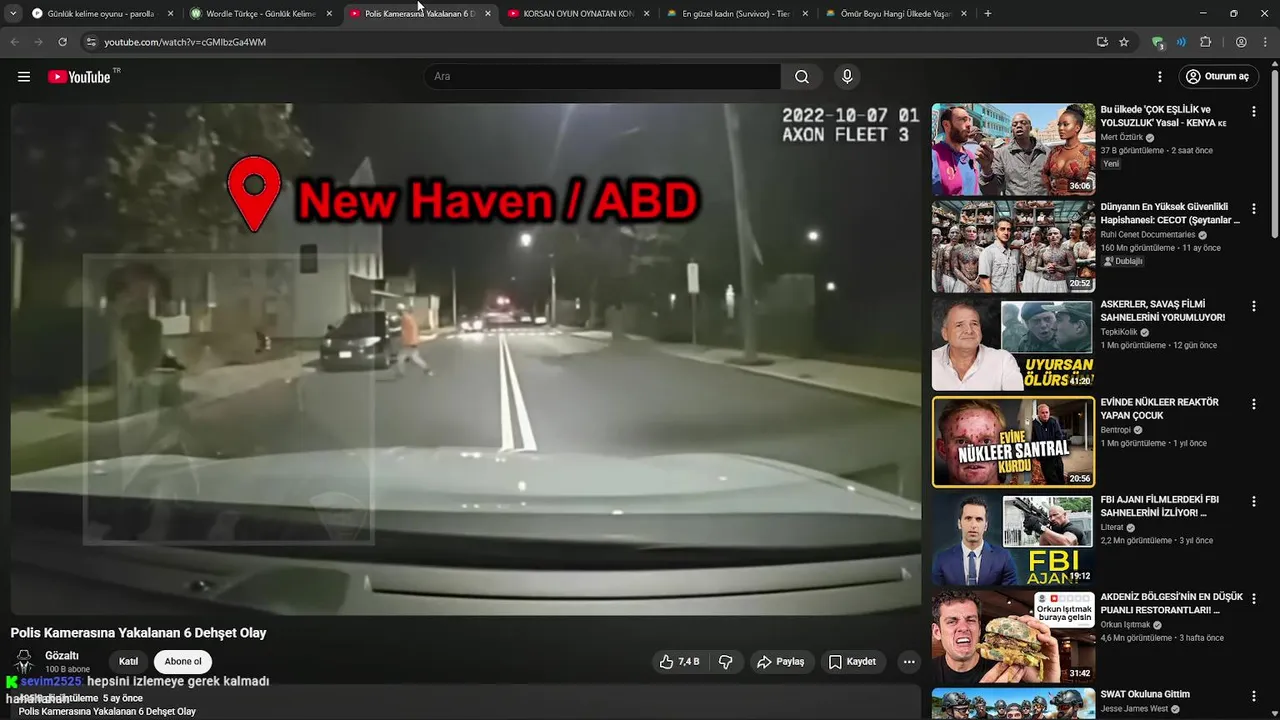Open thumbnail of Akdeniz restoranları video
This screenshot has height=720, width=1280.
coord(1013,636)
